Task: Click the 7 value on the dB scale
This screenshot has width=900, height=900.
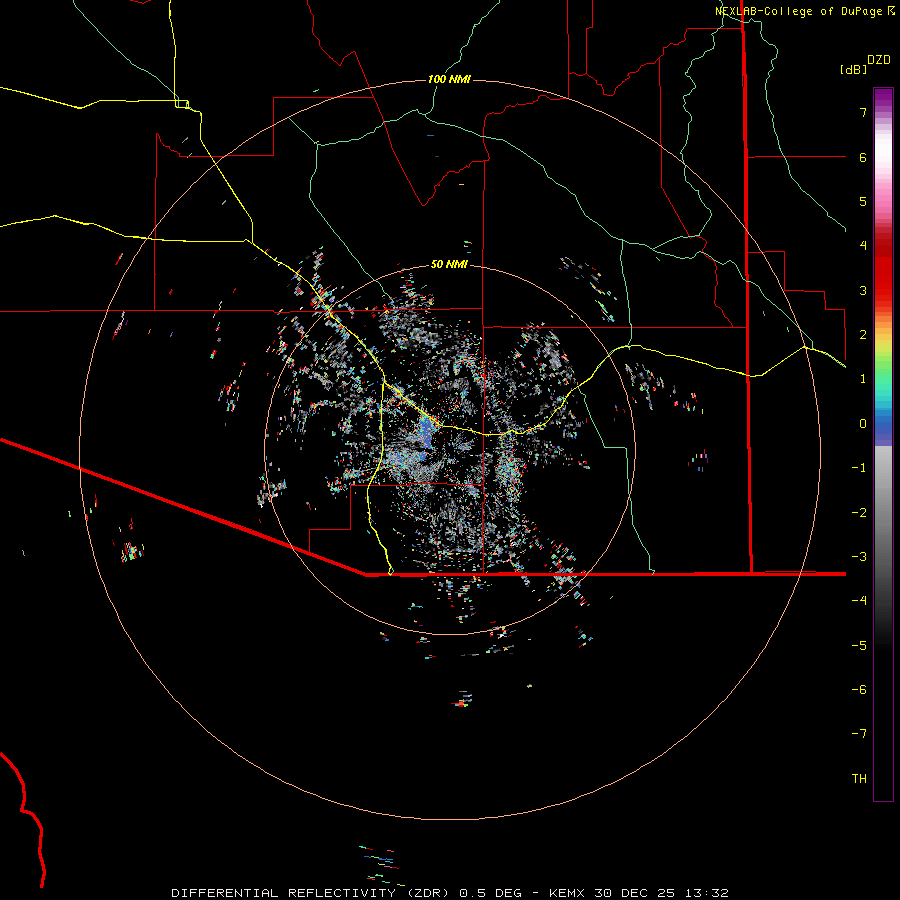Action: point(861,113)
